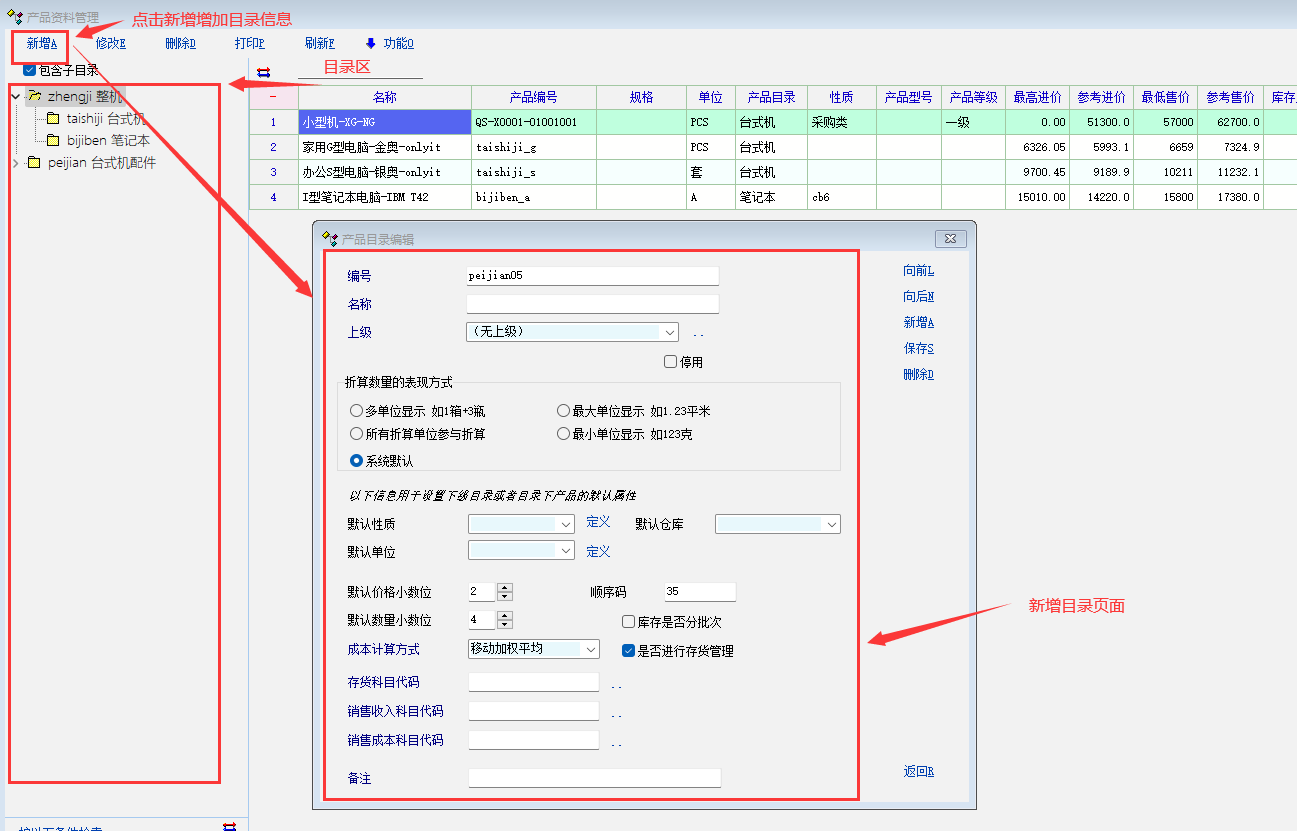Image resolution: width=1297 pixels, height=831 pixels.
Task: Open the 上级 dropdown list
Action: click(x=669, y=332)
